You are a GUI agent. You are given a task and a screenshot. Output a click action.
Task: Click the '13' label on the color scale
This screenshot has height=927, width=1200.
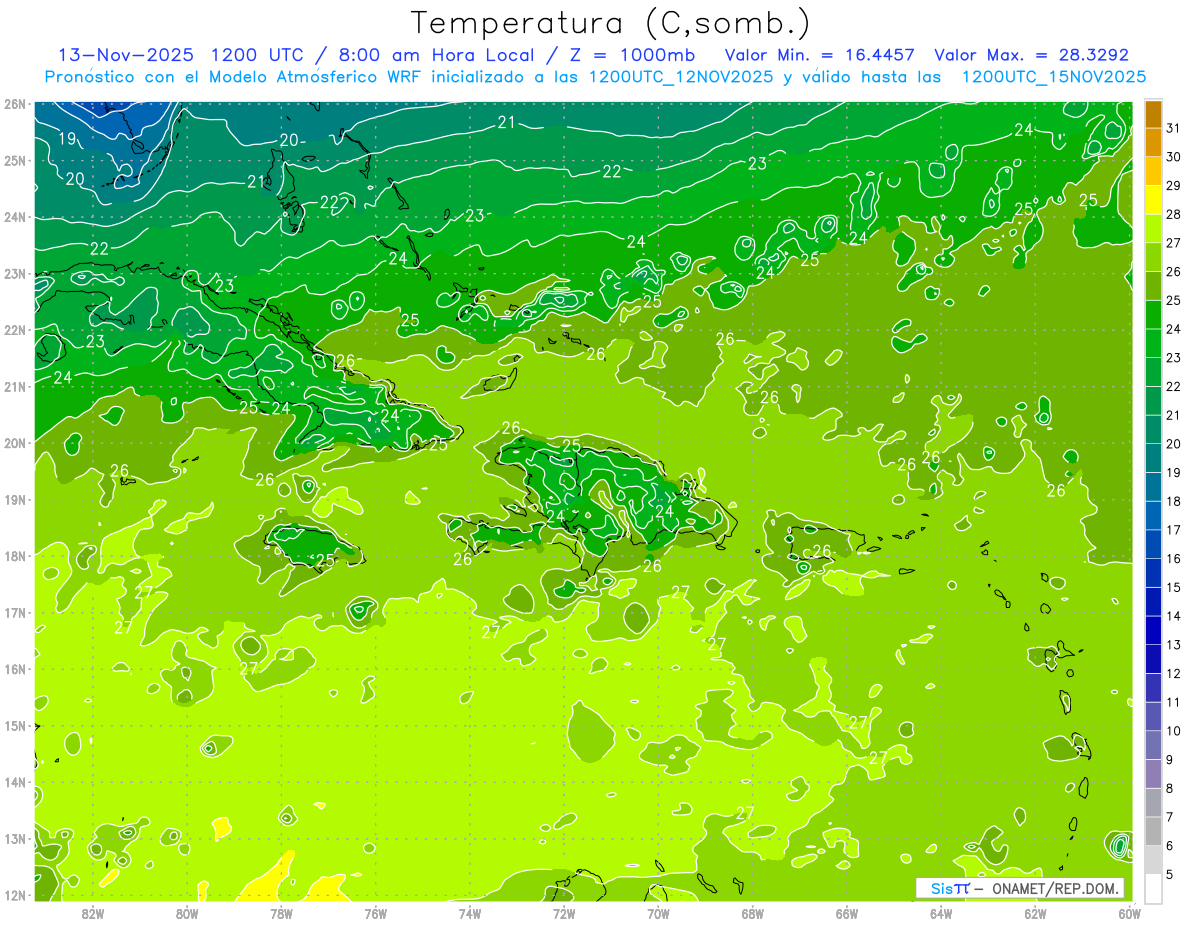pos(1174,645)
